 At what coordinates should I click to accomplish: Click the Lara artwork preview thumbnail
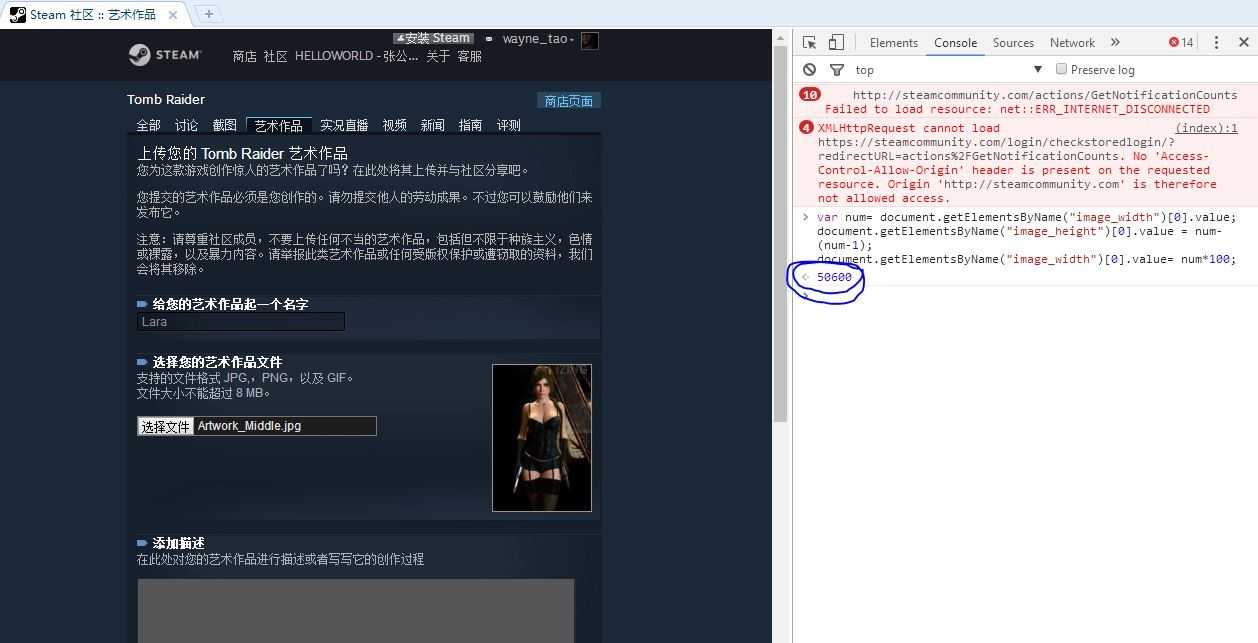coord(542,438)
